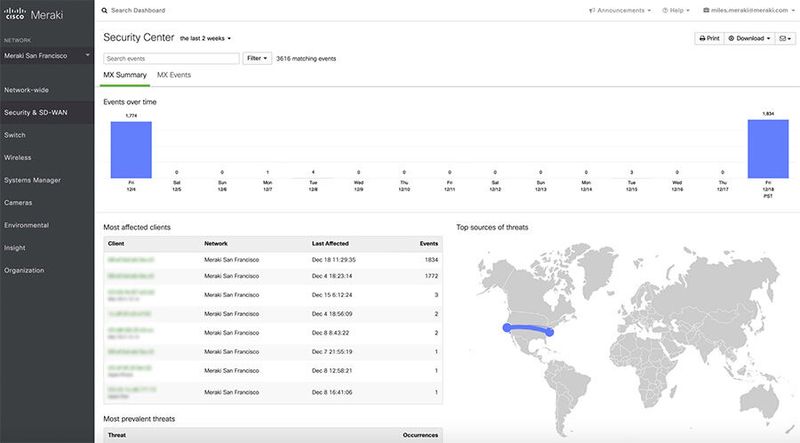Screen dimensions: 800x443
Task: Click the East Coast threat point on map
Action: click(549, 332)
